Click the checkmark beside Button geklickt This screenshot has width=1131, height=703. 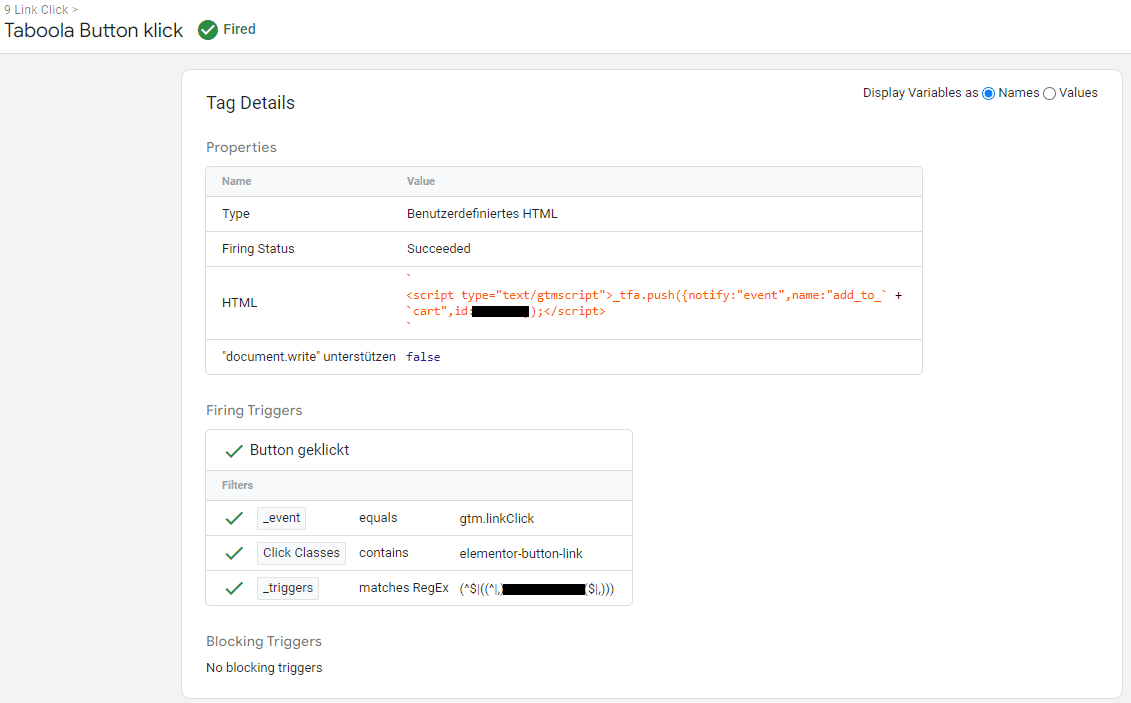coord(234,451)
